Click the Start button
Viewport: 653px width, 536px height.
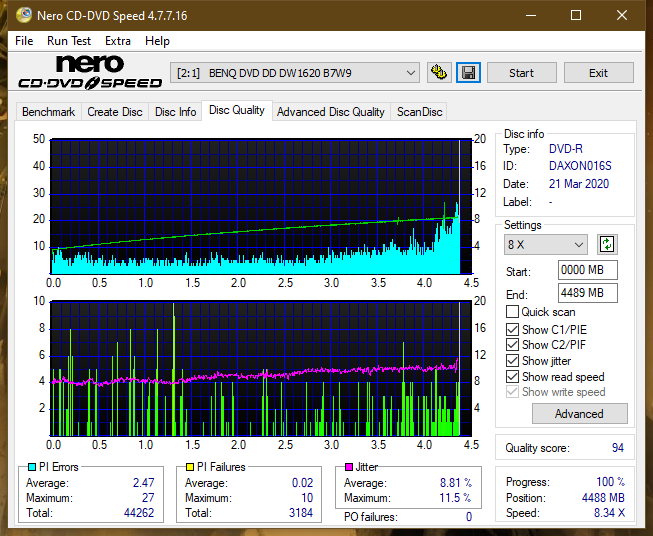pyautogui.click(x=521, y=73)
